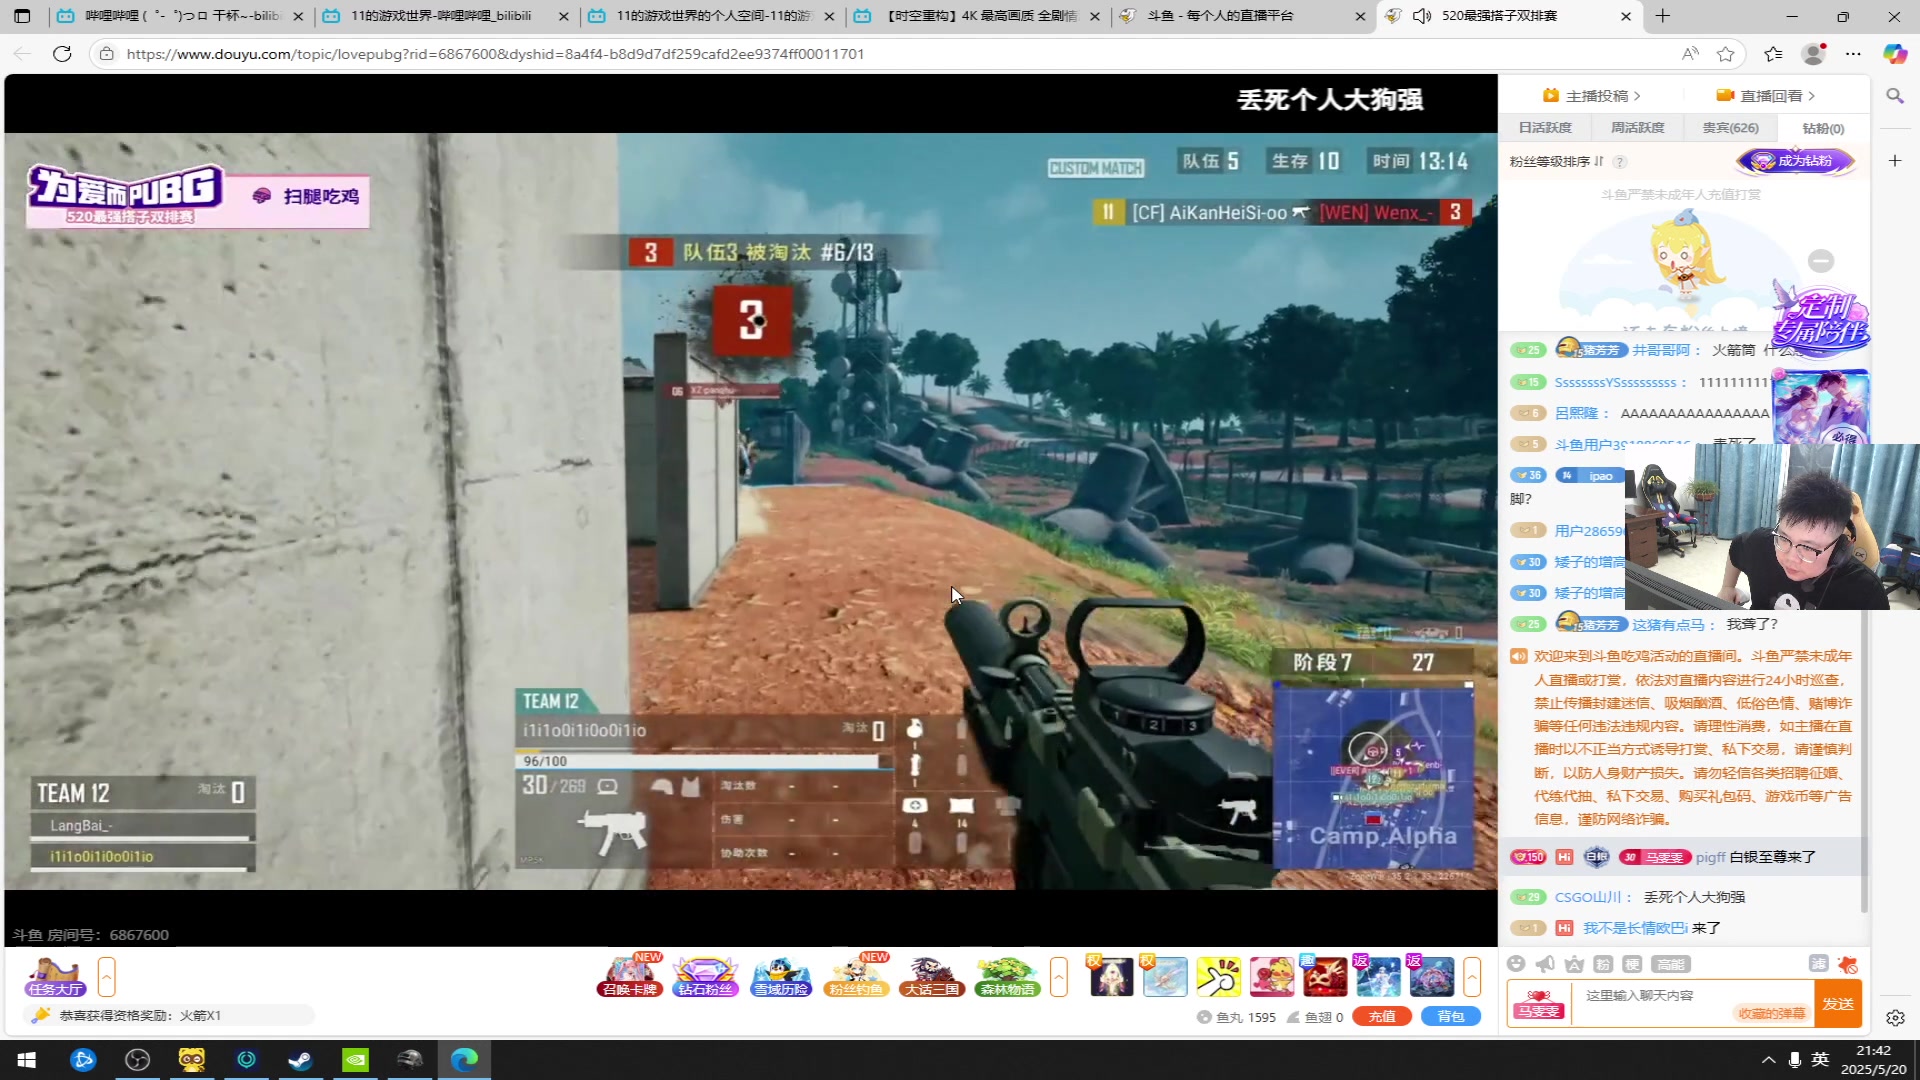
Task: Click the 粉 fan badge chat icon
Action: [1603, 964]
